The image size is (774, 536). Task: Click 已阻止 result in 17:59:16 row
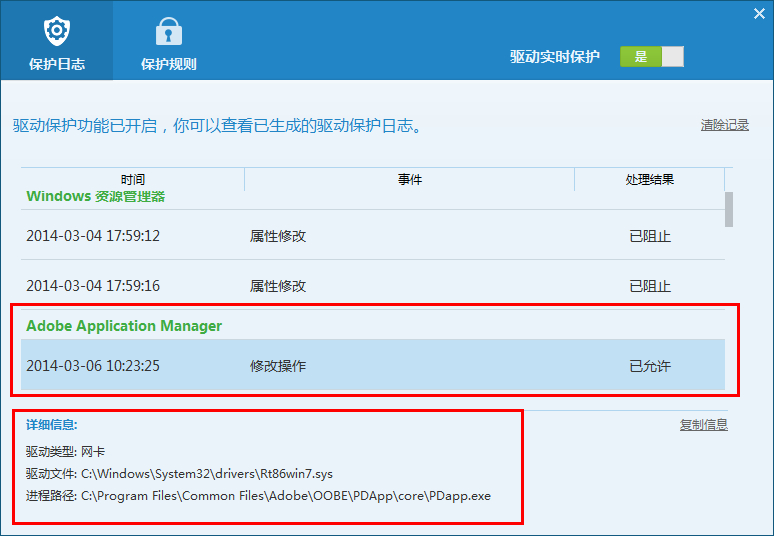point(650,286)
